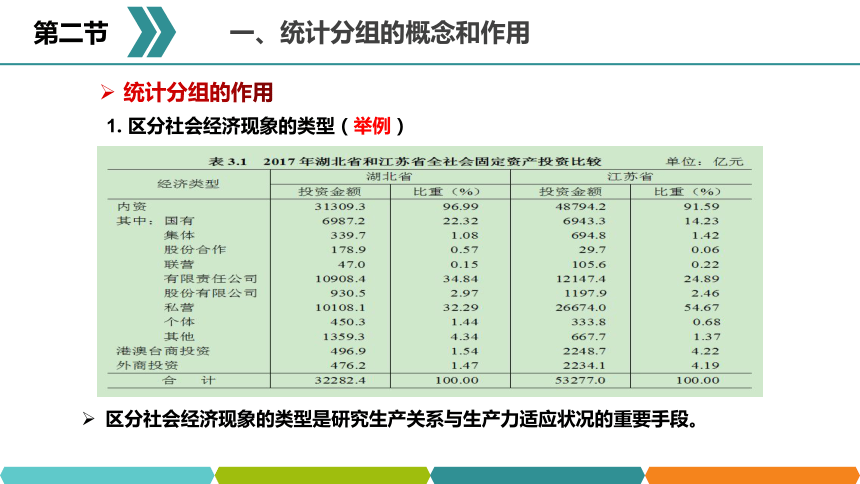Click the table caption 表 3.1 2017年湖北省和江苏省
Screen dimensions: 860x484
405,161
